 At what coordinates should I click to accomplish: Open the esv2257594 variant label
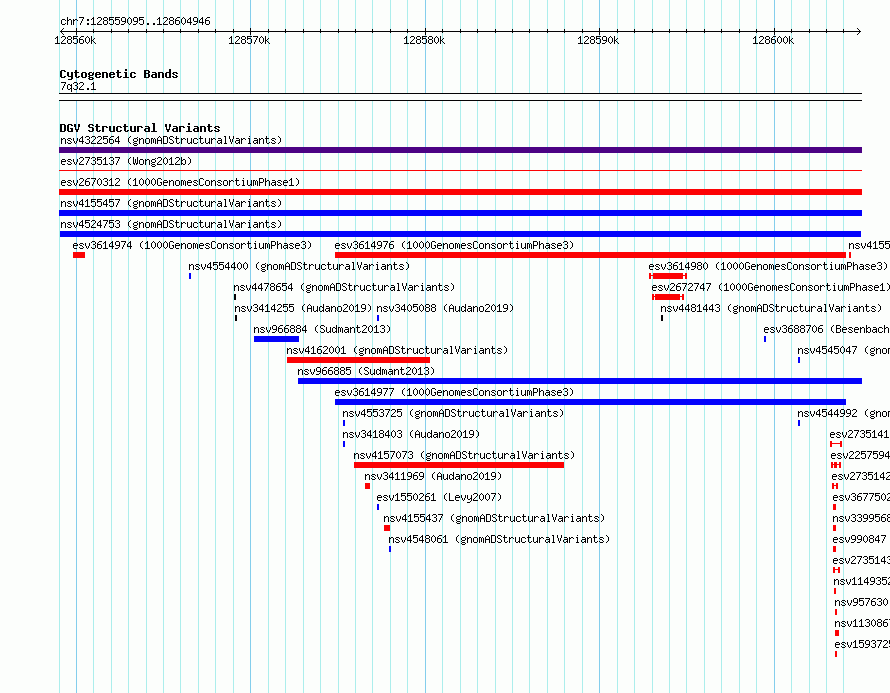(x=860, y=455)
